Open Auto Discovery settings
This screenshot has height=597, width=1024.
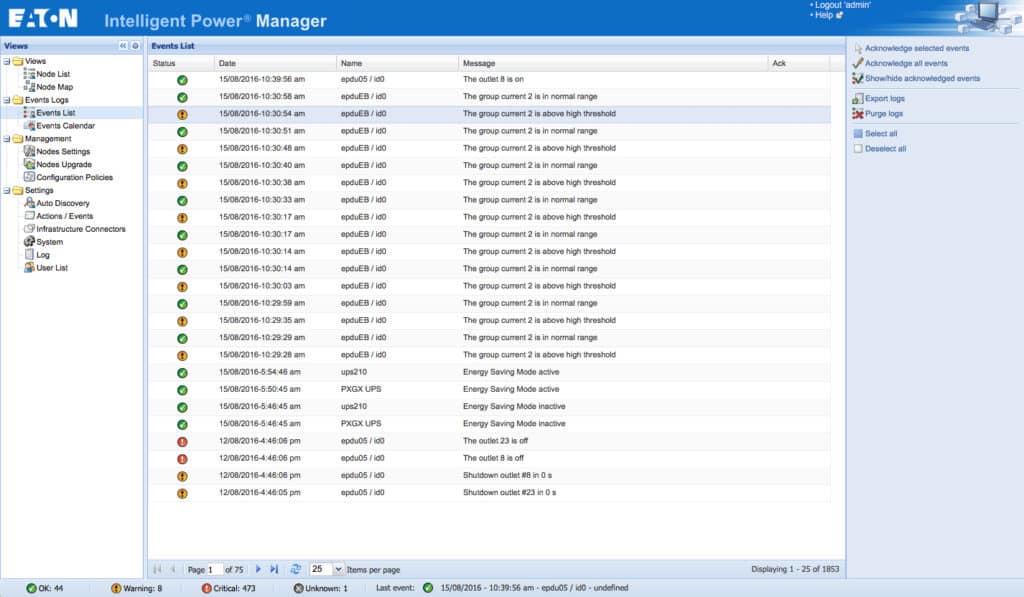(x=63, y=203)
